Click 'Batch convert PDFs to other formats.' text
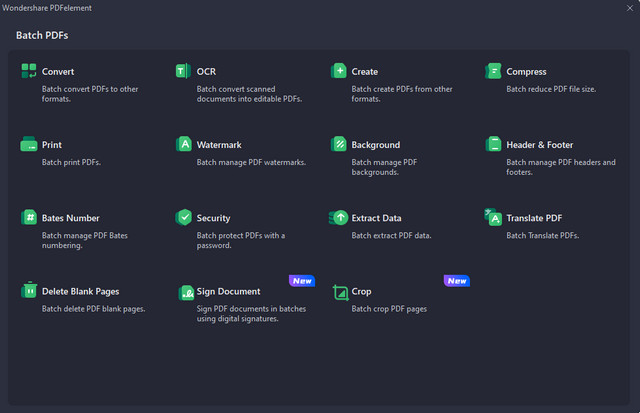640x413 pixels. [90, 94]
